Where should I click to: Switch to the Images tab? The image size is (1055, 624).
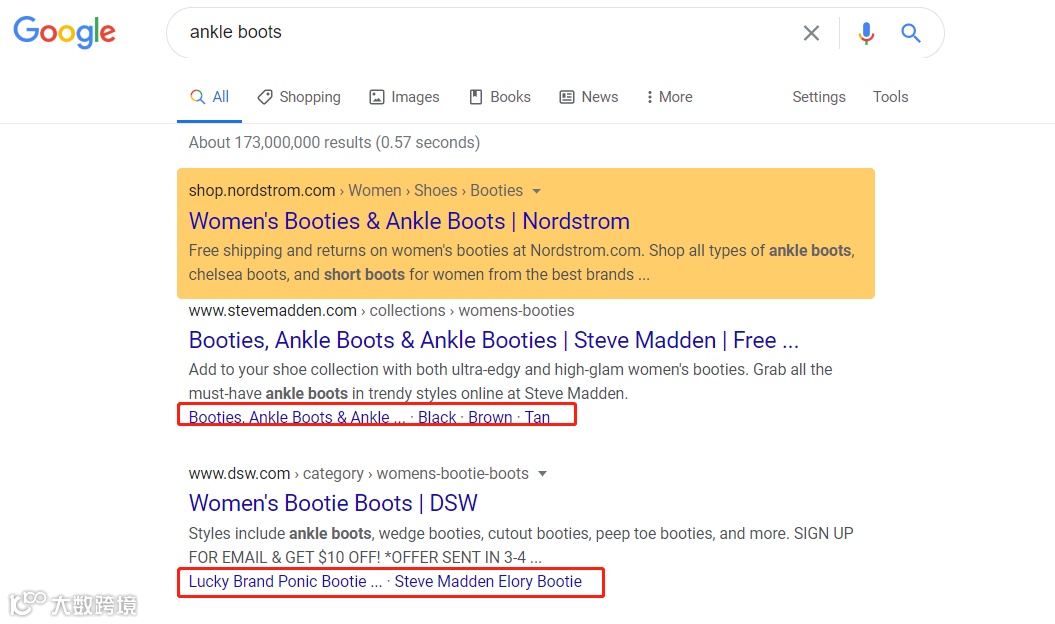pos(404,97)
